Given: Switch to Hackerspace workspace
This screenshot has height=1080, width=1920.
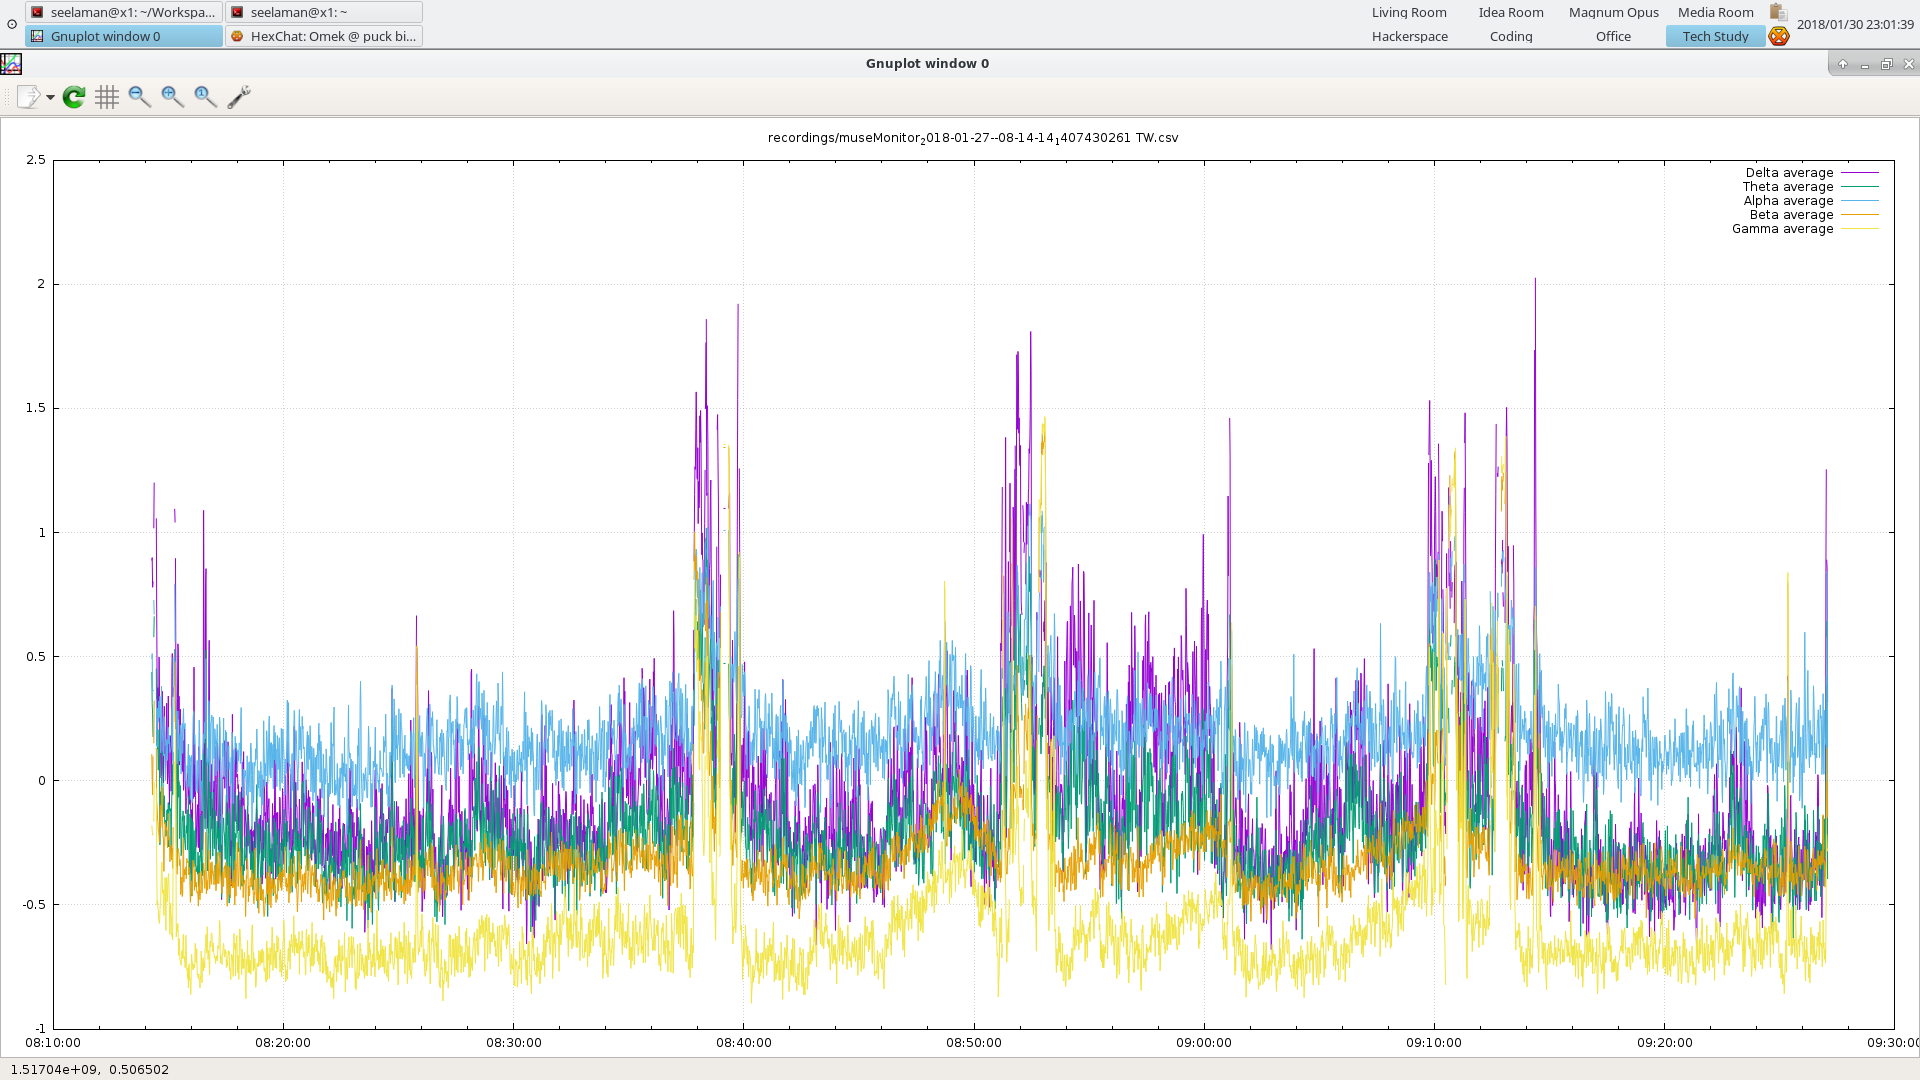Looking at the screenshot, I should pyautogui.click(x=1409, y=37).
